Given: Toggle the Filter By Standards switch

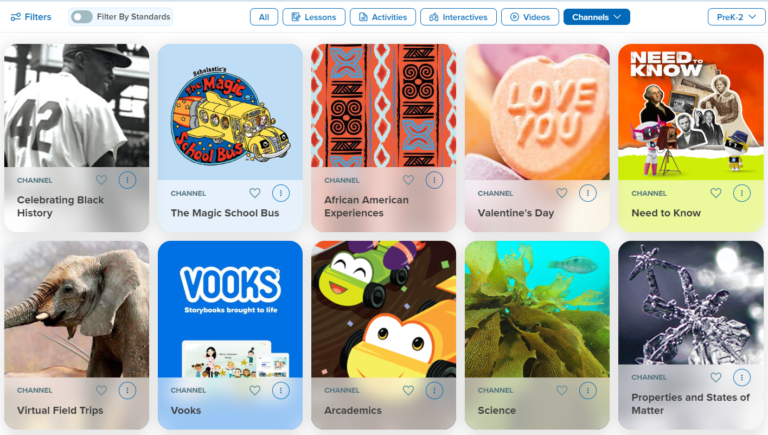Looking at the screenshot, I should click(x=81, y=17).
